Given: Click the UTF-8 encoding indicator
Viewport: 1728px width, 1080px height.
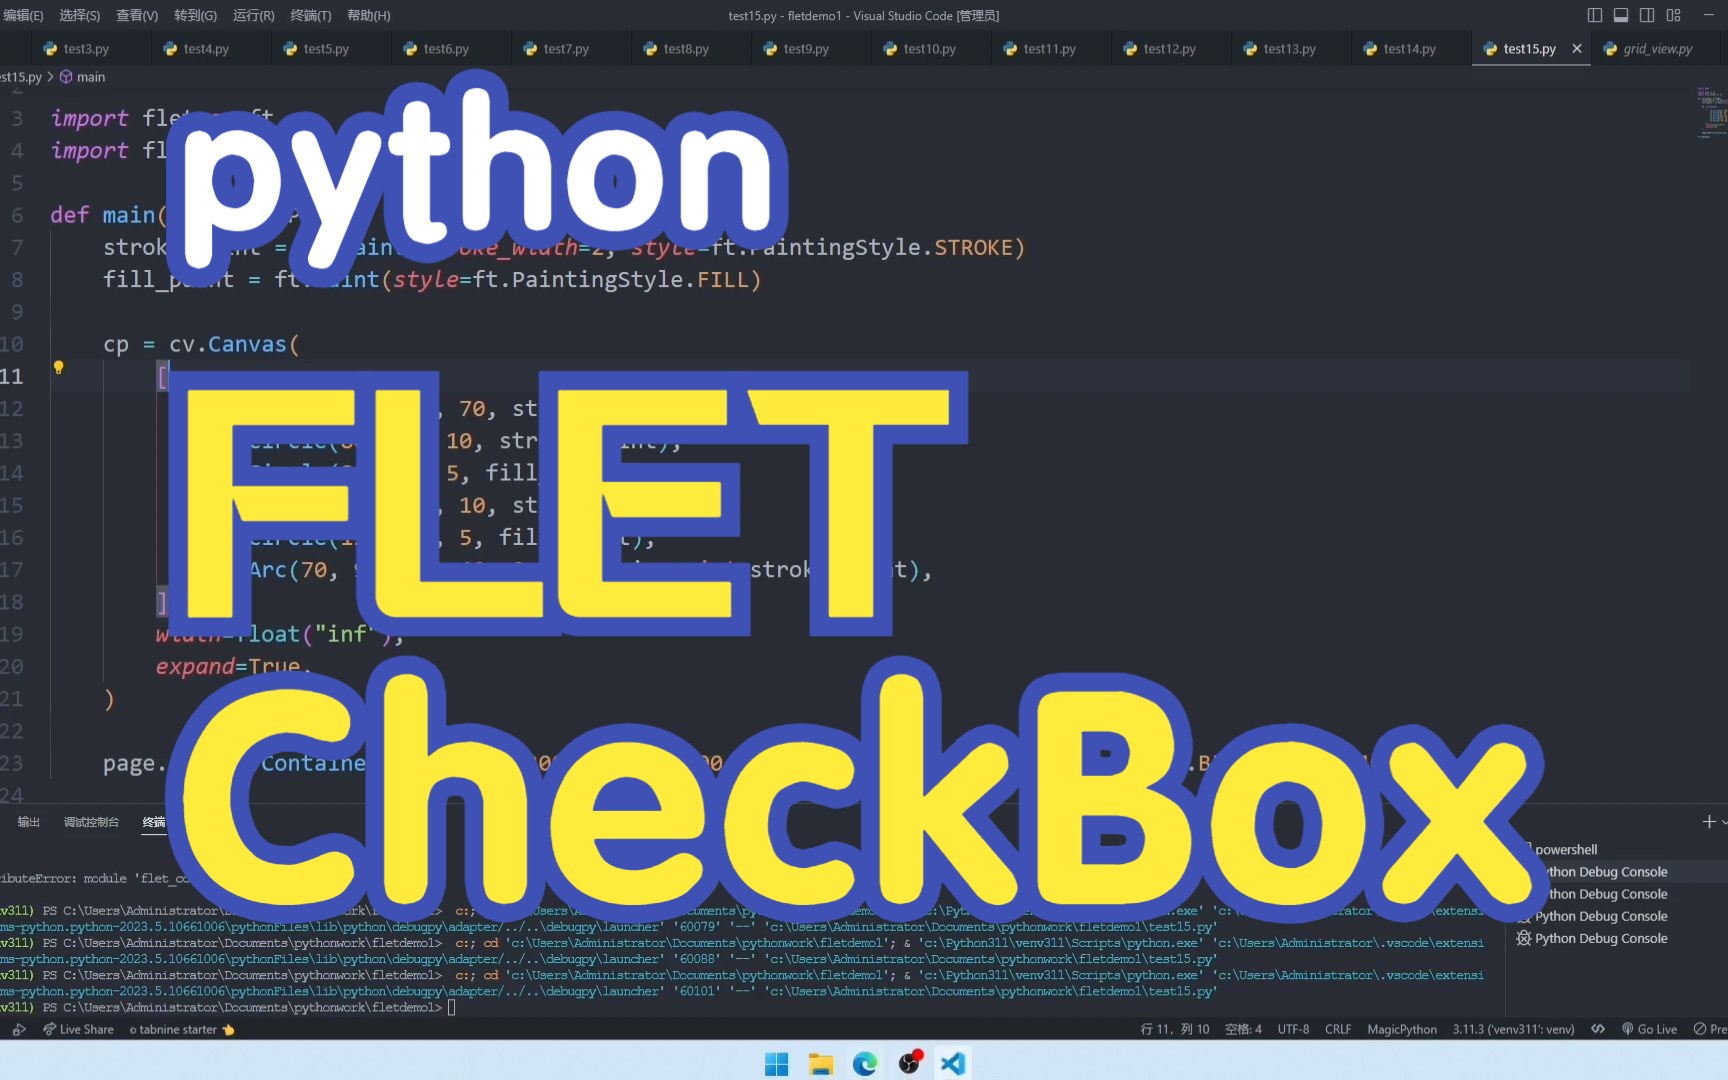Looking at the screenshot, I should 1293,1029.
